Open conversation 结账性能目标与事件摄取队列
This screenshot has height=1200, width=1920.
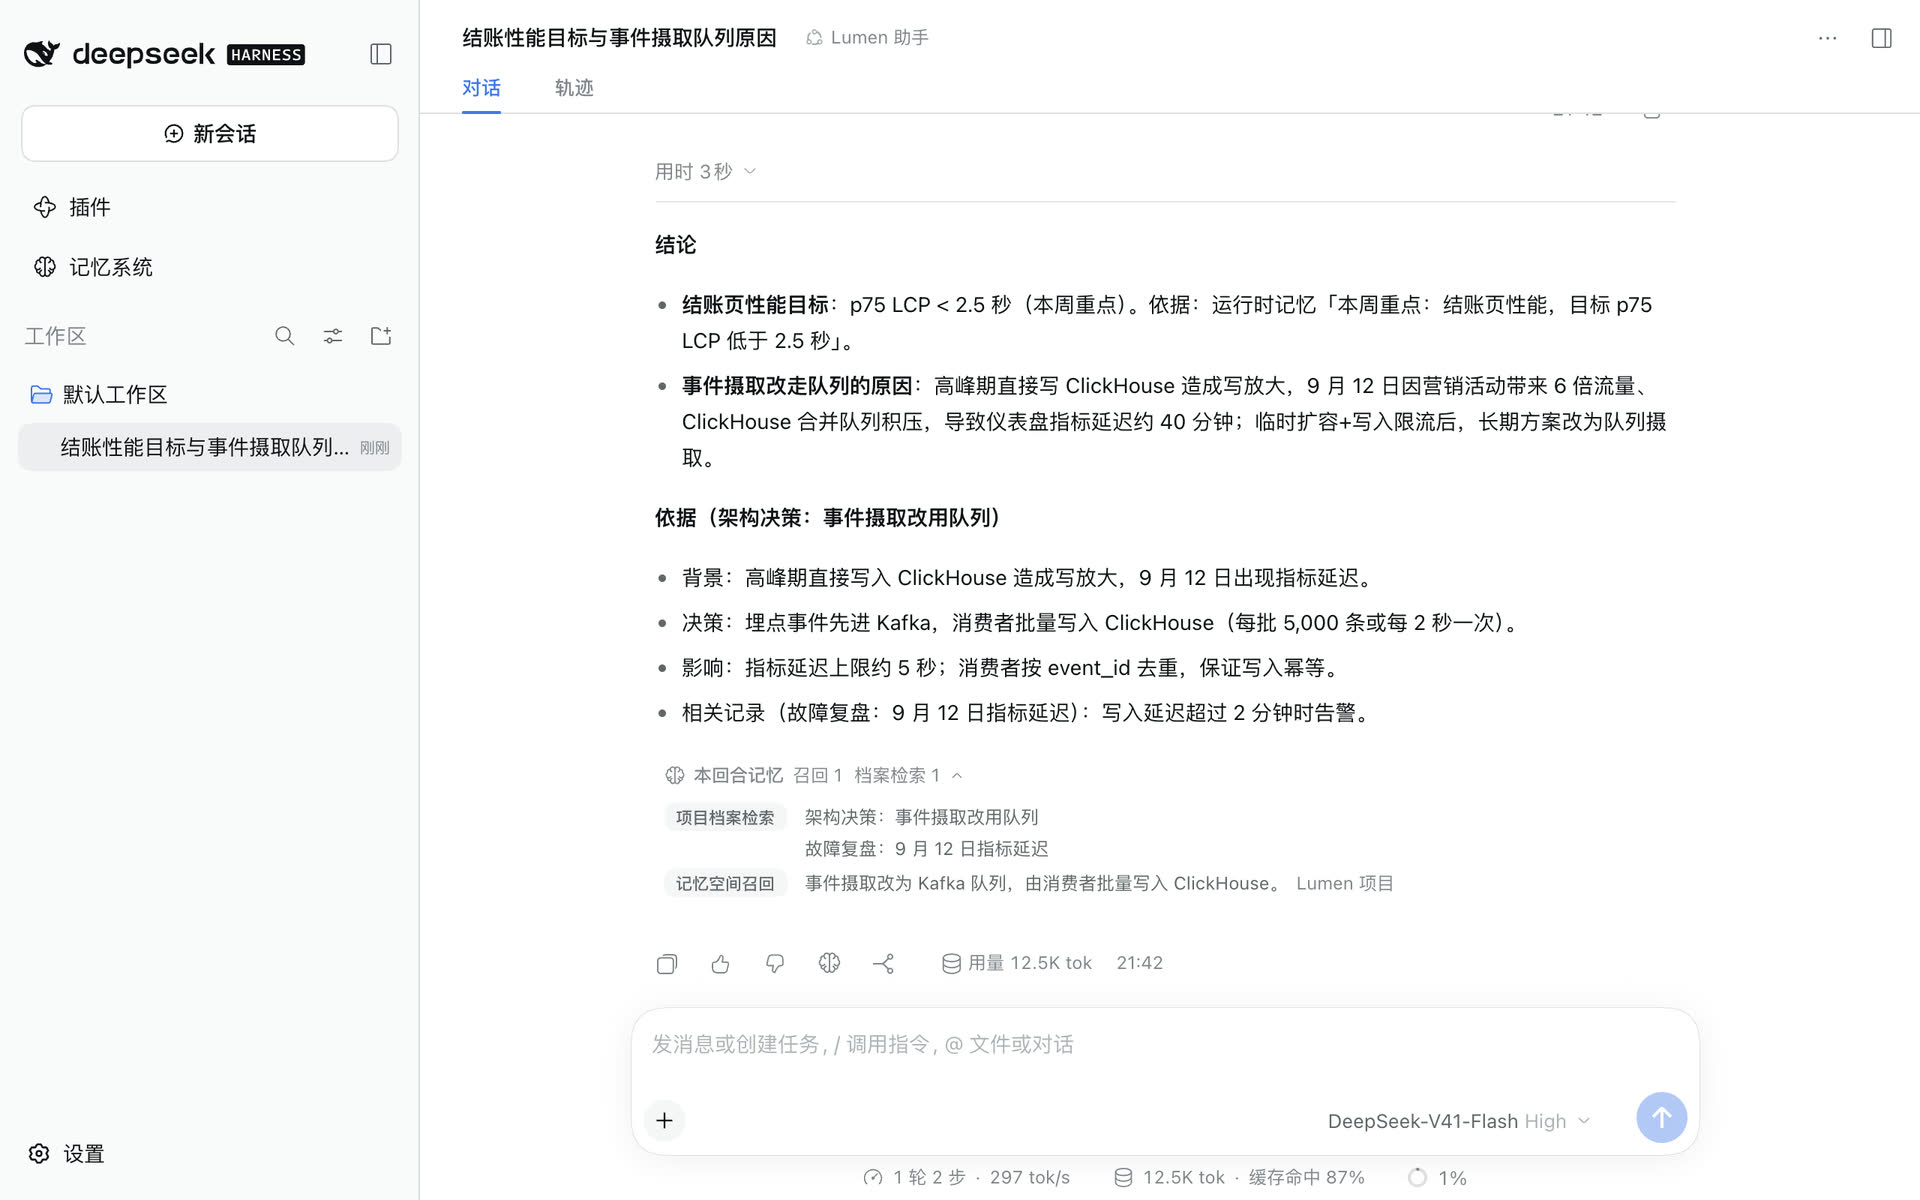210,447
